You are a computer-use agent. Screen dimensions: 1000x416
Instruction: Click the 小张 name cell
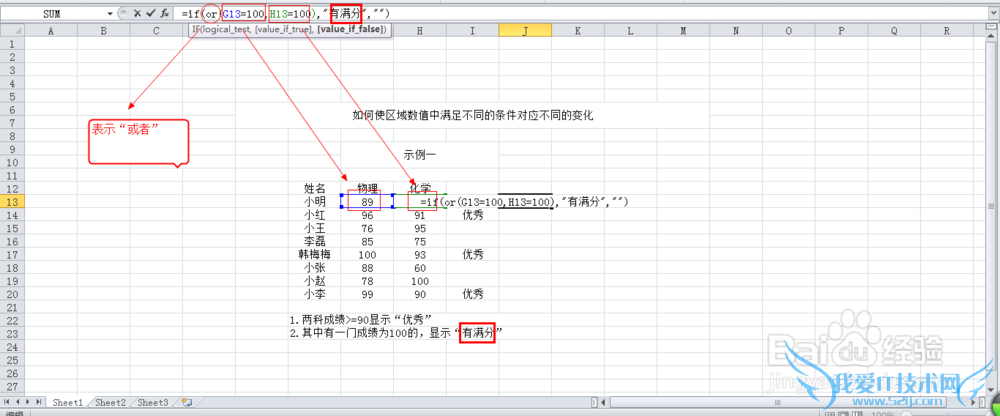pyautogui.click(x=314, y=268)
